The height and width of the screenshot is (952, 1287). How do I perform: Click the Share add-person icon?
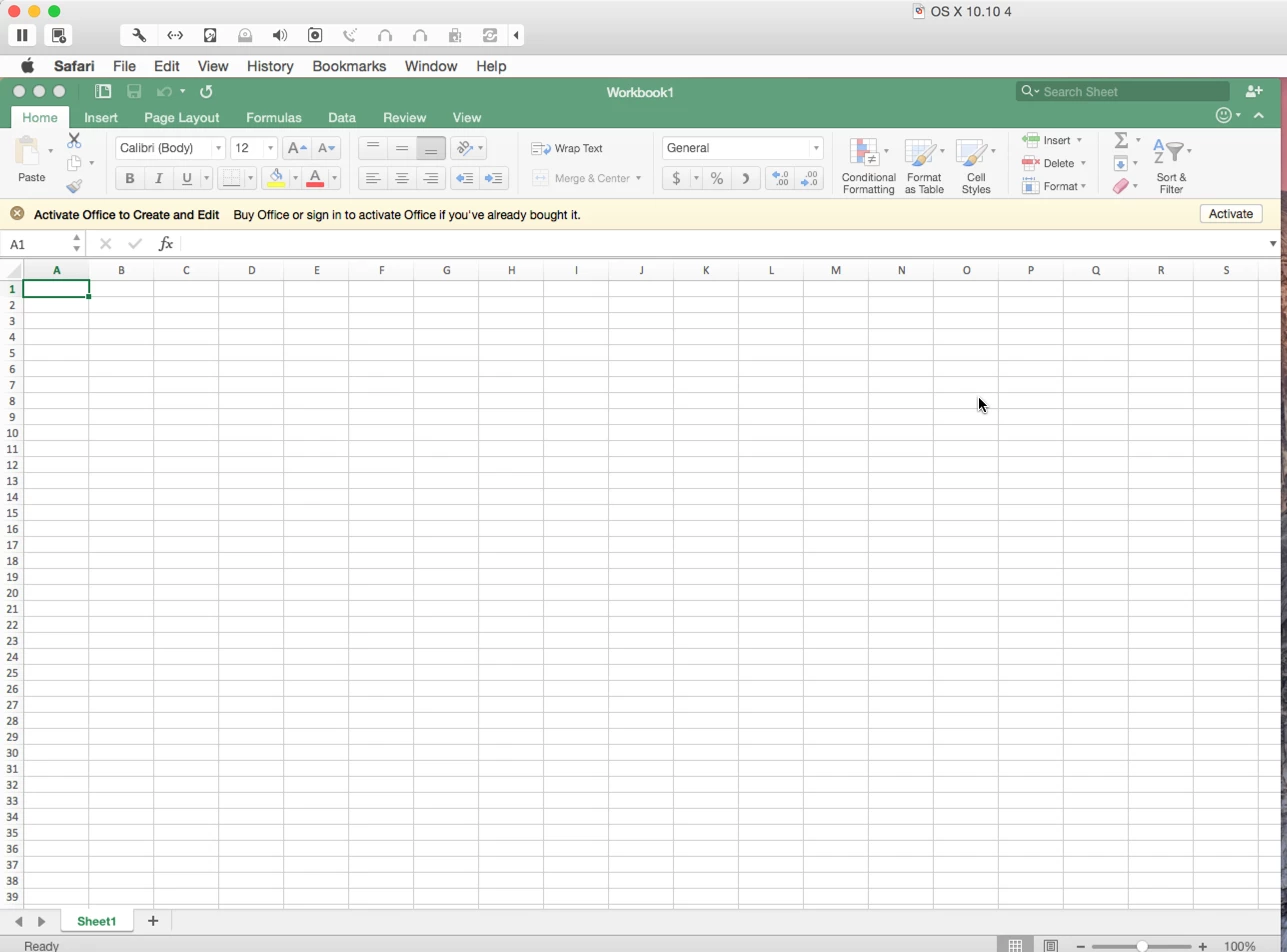(1254, 91)
